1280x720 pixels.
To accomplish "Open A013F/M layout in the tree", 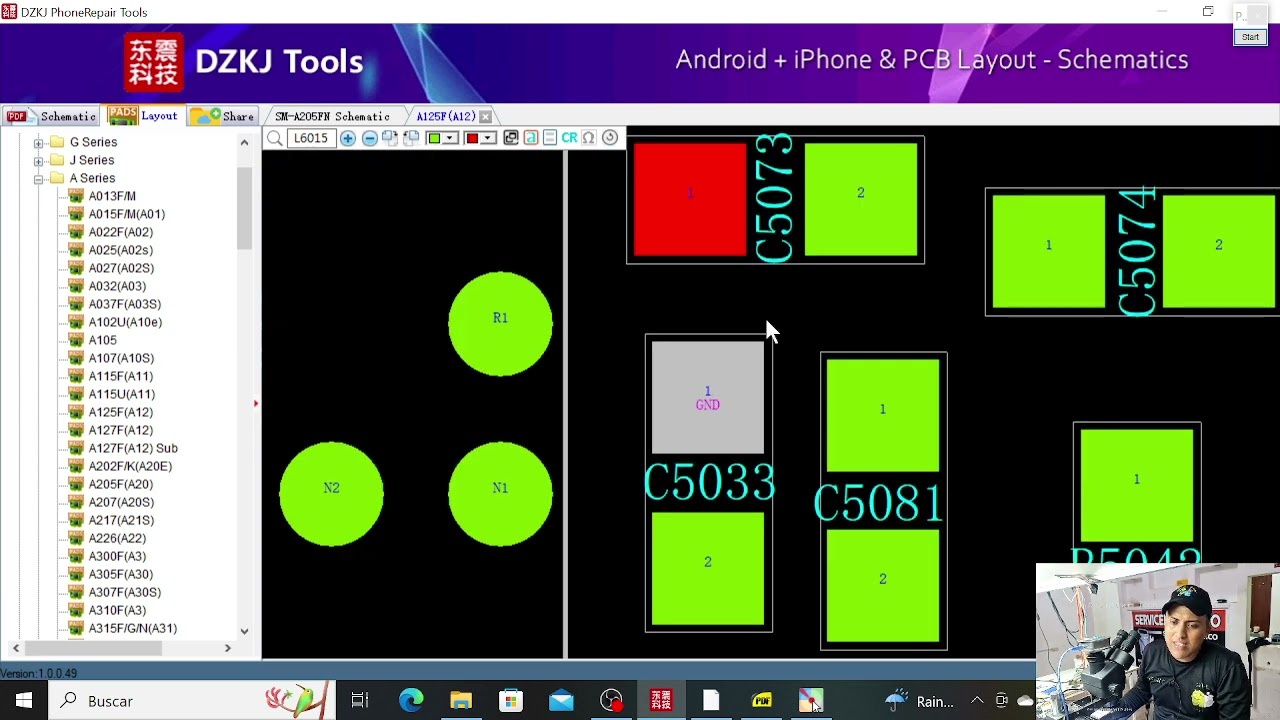I will click(x=112, y=196).
